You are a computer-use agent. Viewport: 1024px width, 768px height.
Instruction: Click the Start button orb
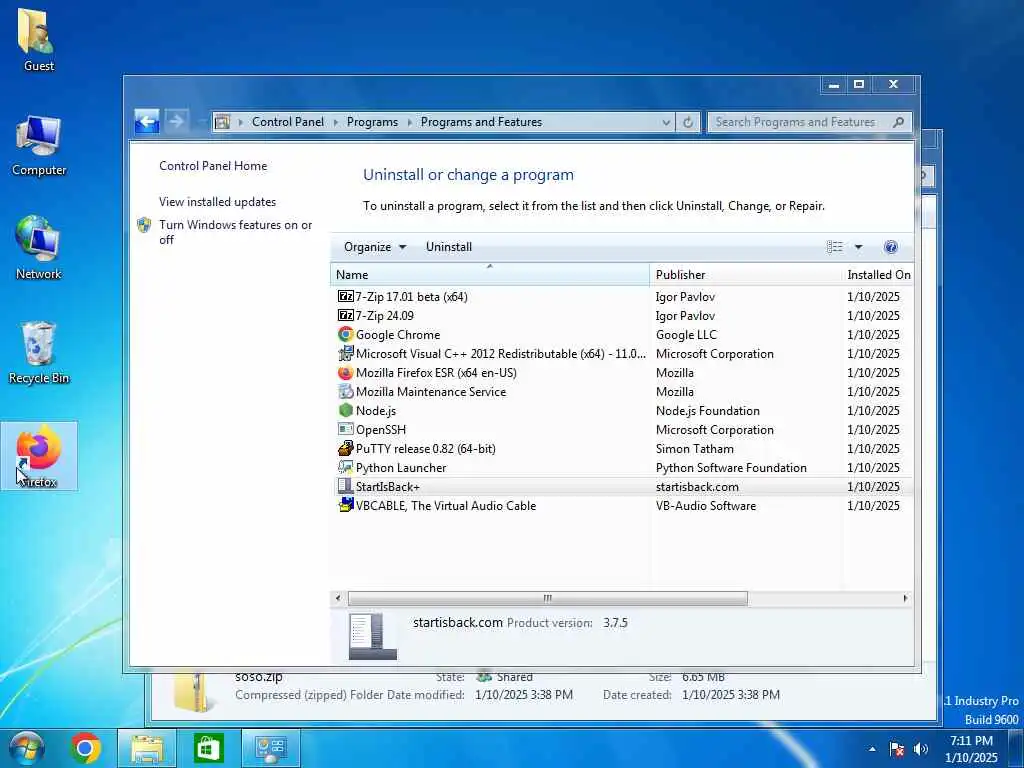pos(27,748)
